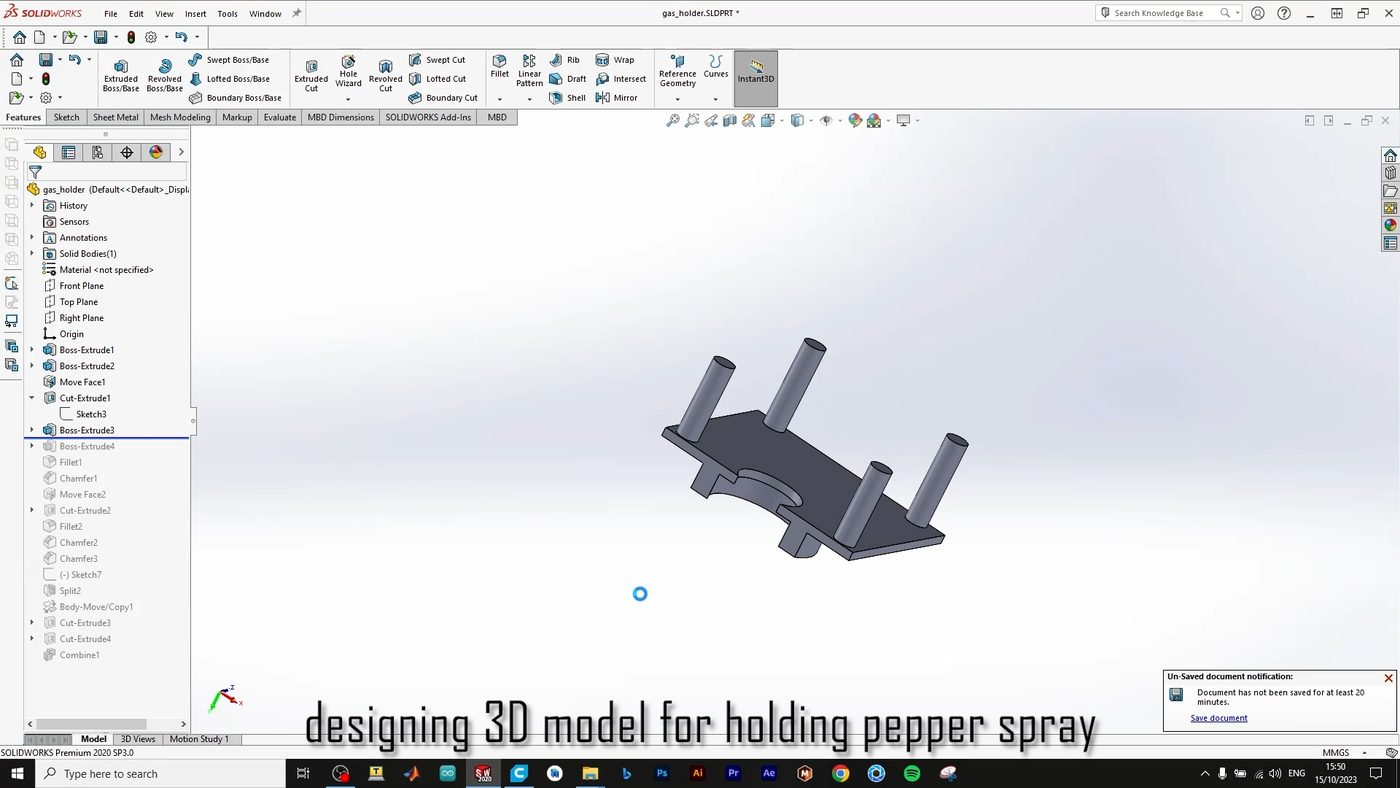
Task: Click the Save document link
Action: click(x=1219, y=718)
